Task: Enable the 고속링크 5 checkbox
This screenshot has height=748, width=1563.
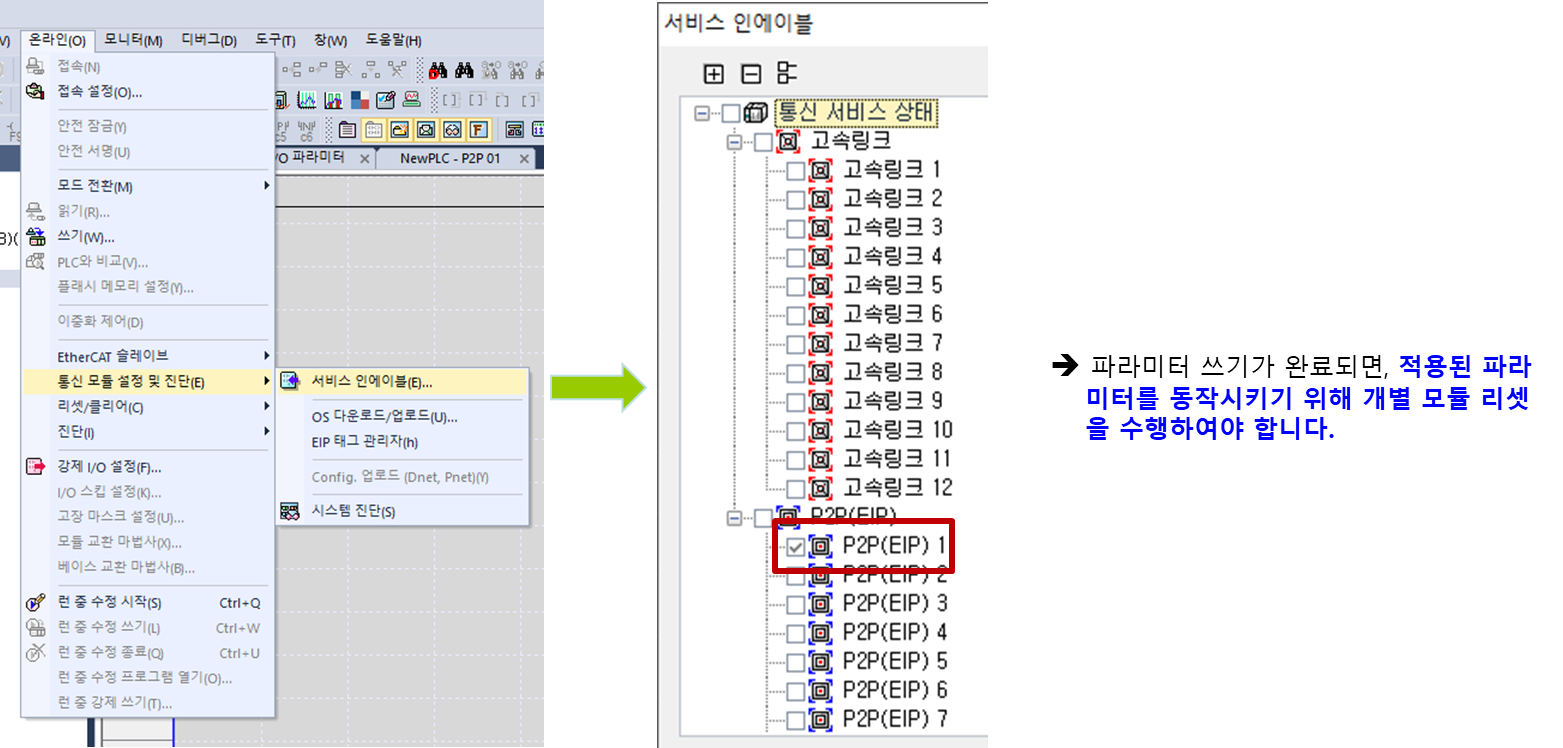Action: (x=795, y=286)
